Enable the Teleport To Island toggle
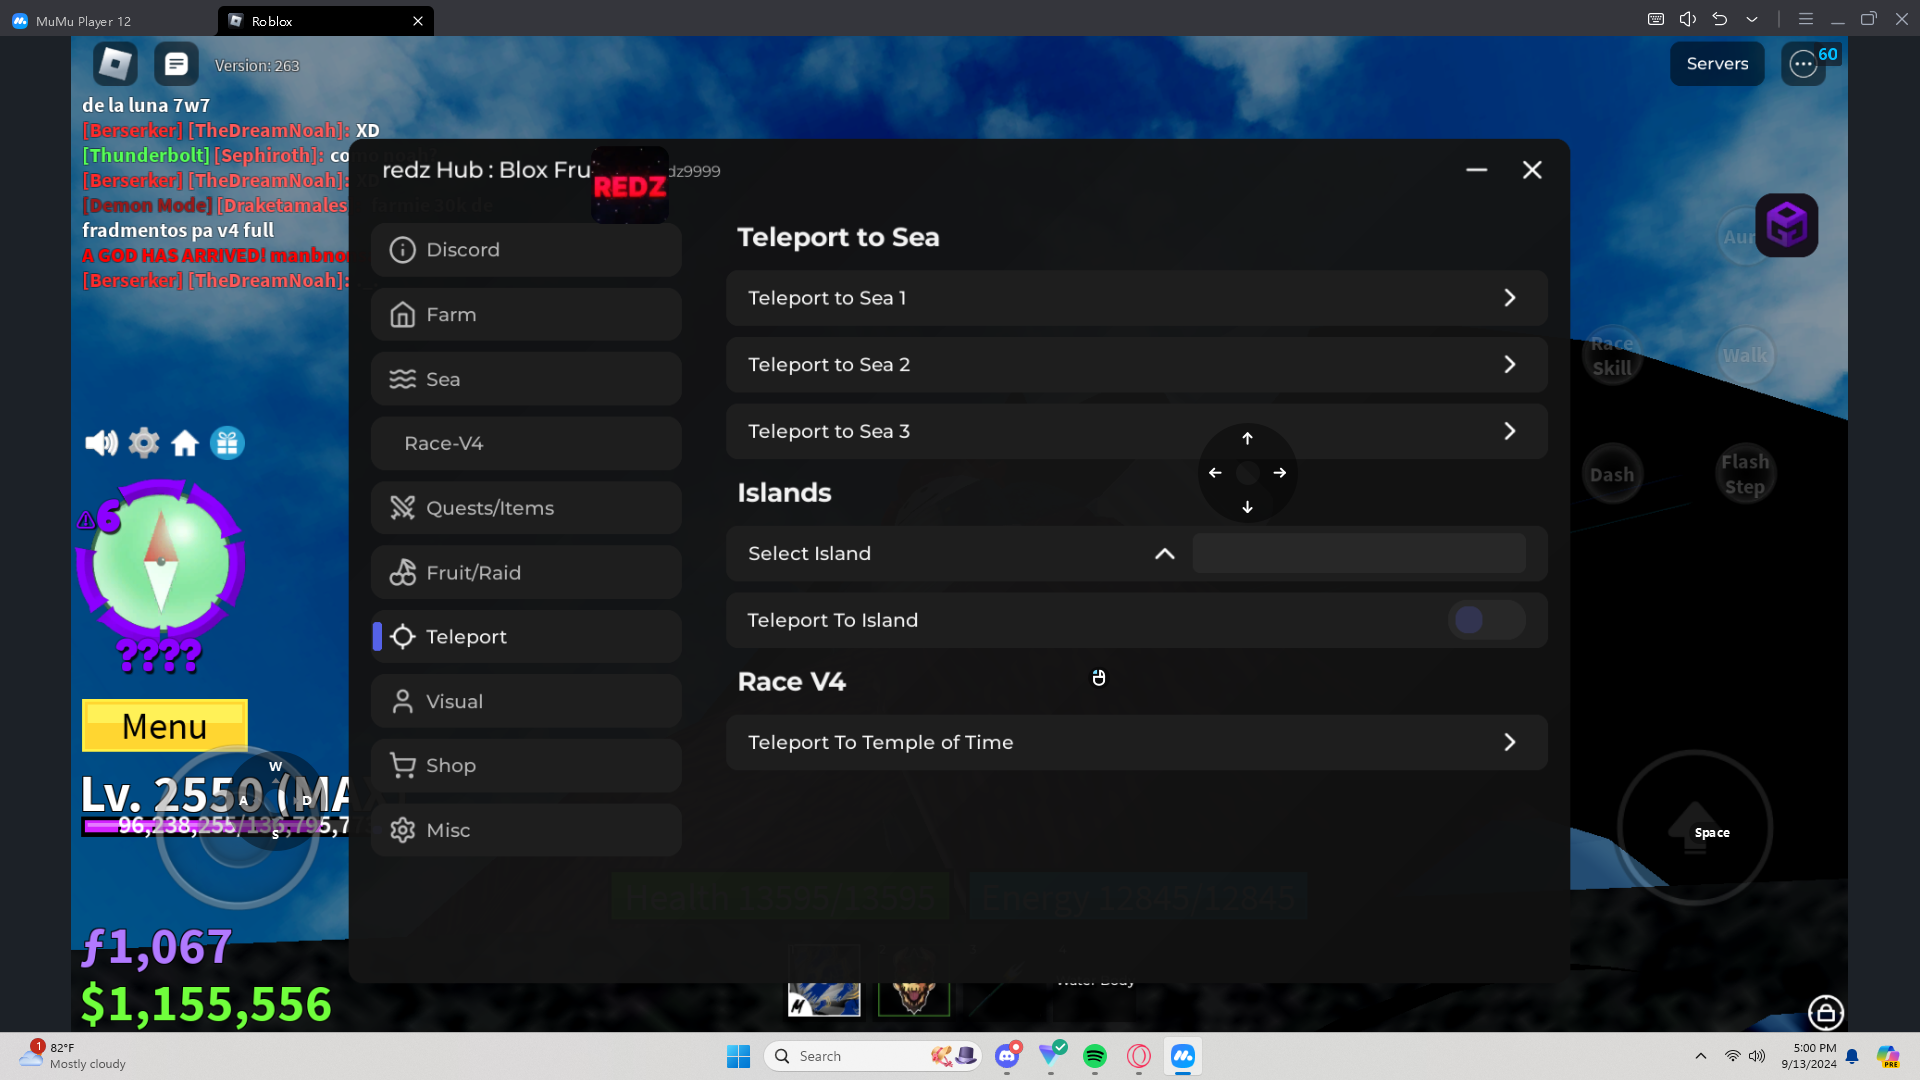 pyautogui.click(x=1486, y=620)
